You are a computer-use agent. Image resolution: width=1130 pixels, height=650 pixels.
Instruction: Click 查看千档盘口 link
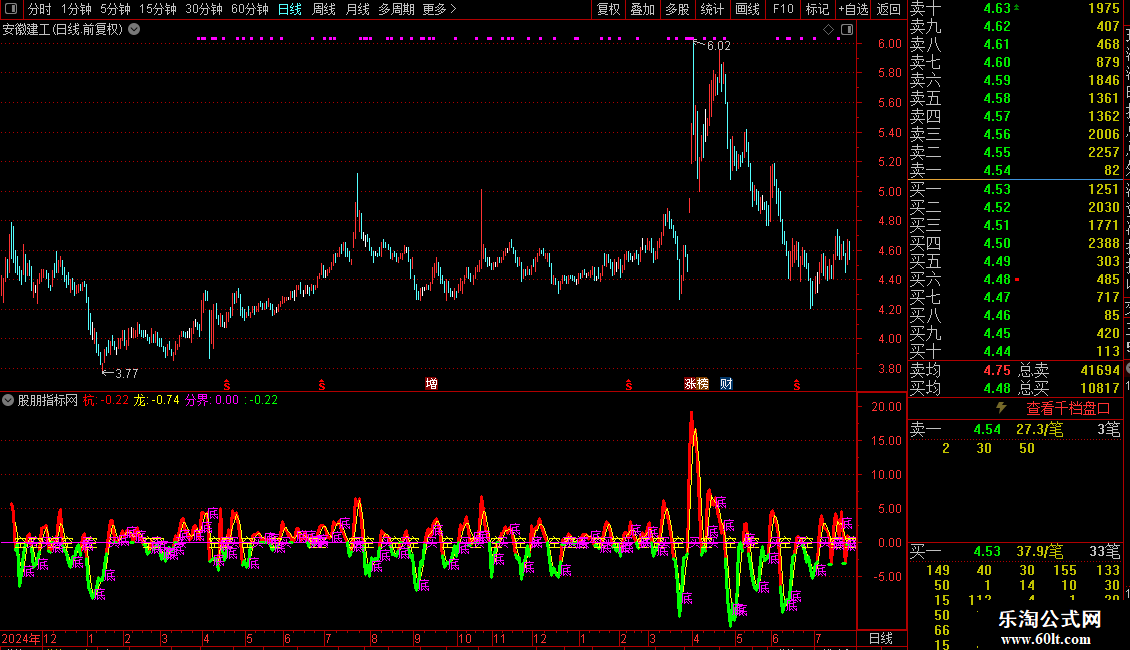click(1068, 409)
